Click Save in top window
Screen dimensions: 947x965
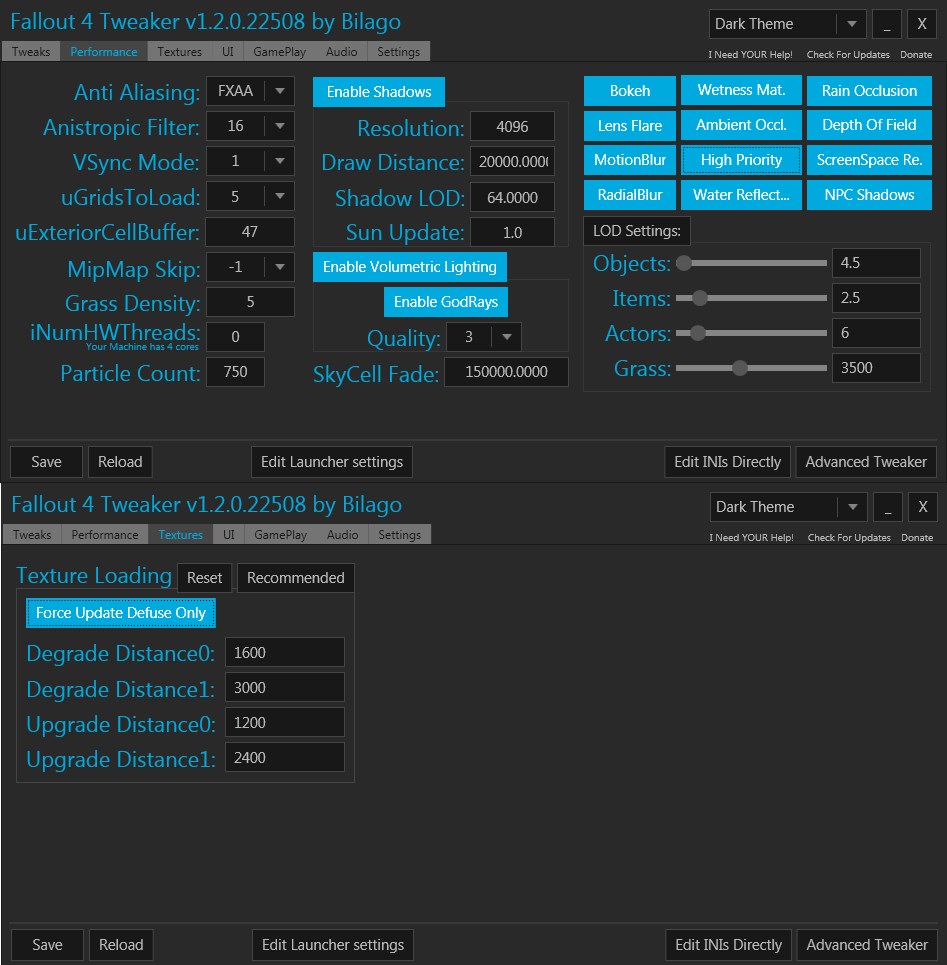pyautogui.click(x=46, y=462)
